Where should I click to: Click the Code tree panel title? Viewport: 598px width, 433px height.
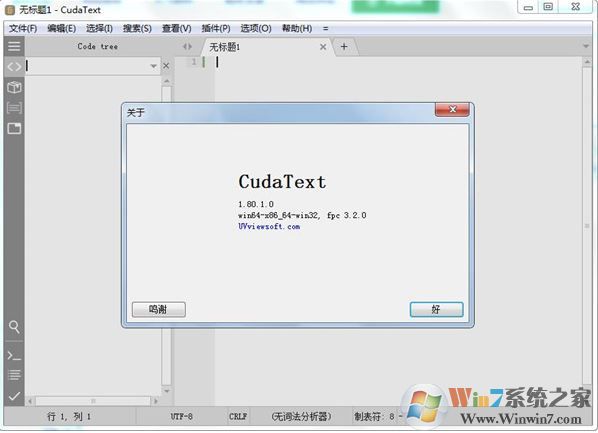point(98,47)
